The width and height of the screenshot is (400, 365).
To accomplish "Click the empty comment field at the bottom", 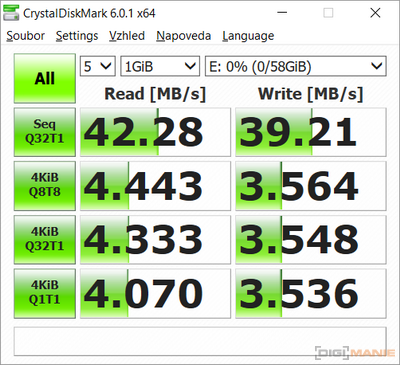I will [200, 341].
